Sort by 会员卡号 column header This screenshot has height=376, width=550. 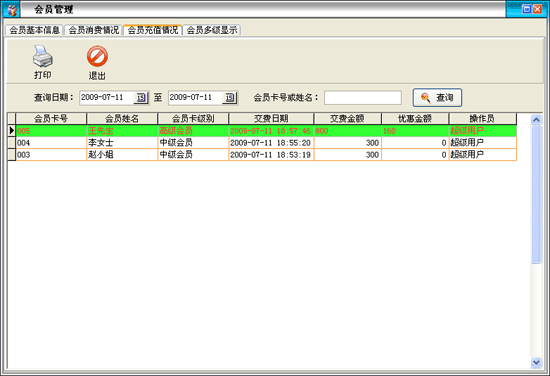(51, 119)
